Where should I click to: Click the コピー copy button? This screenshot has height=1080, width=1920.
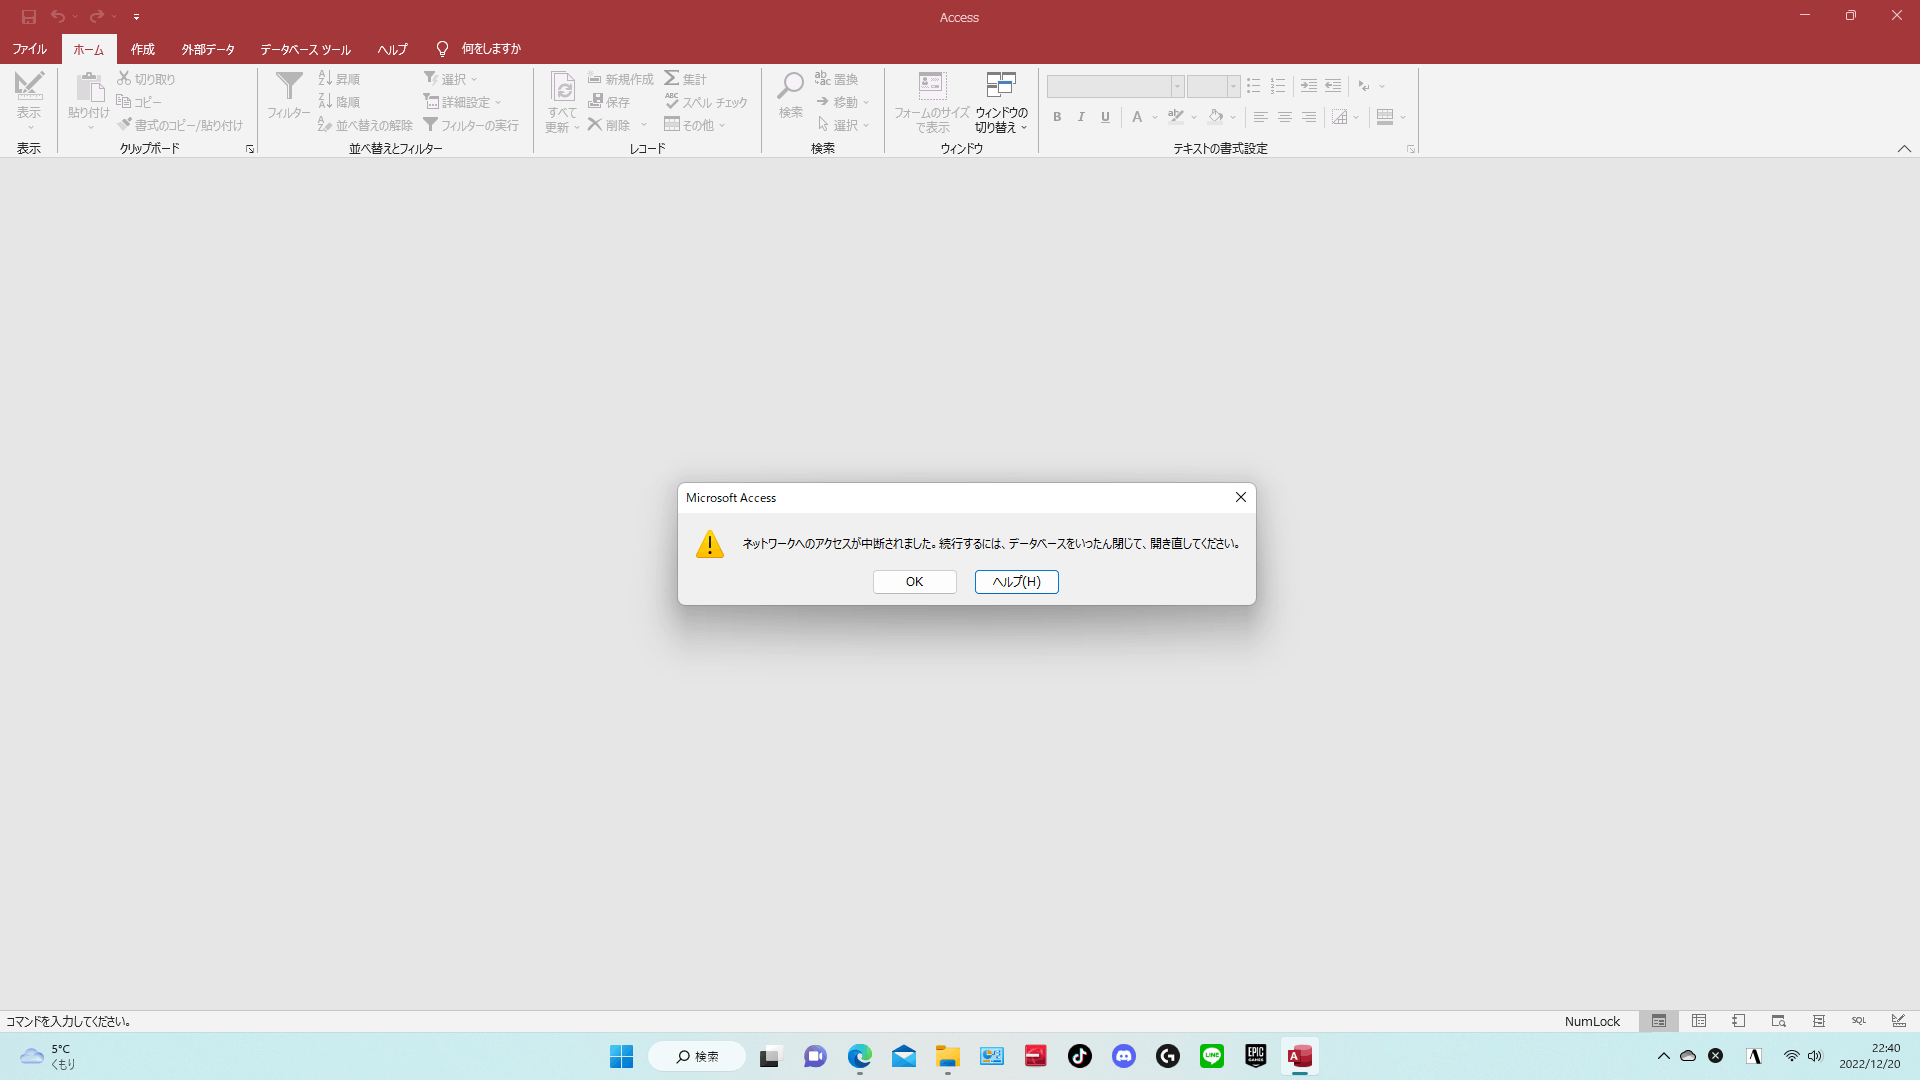pos(139,102)
